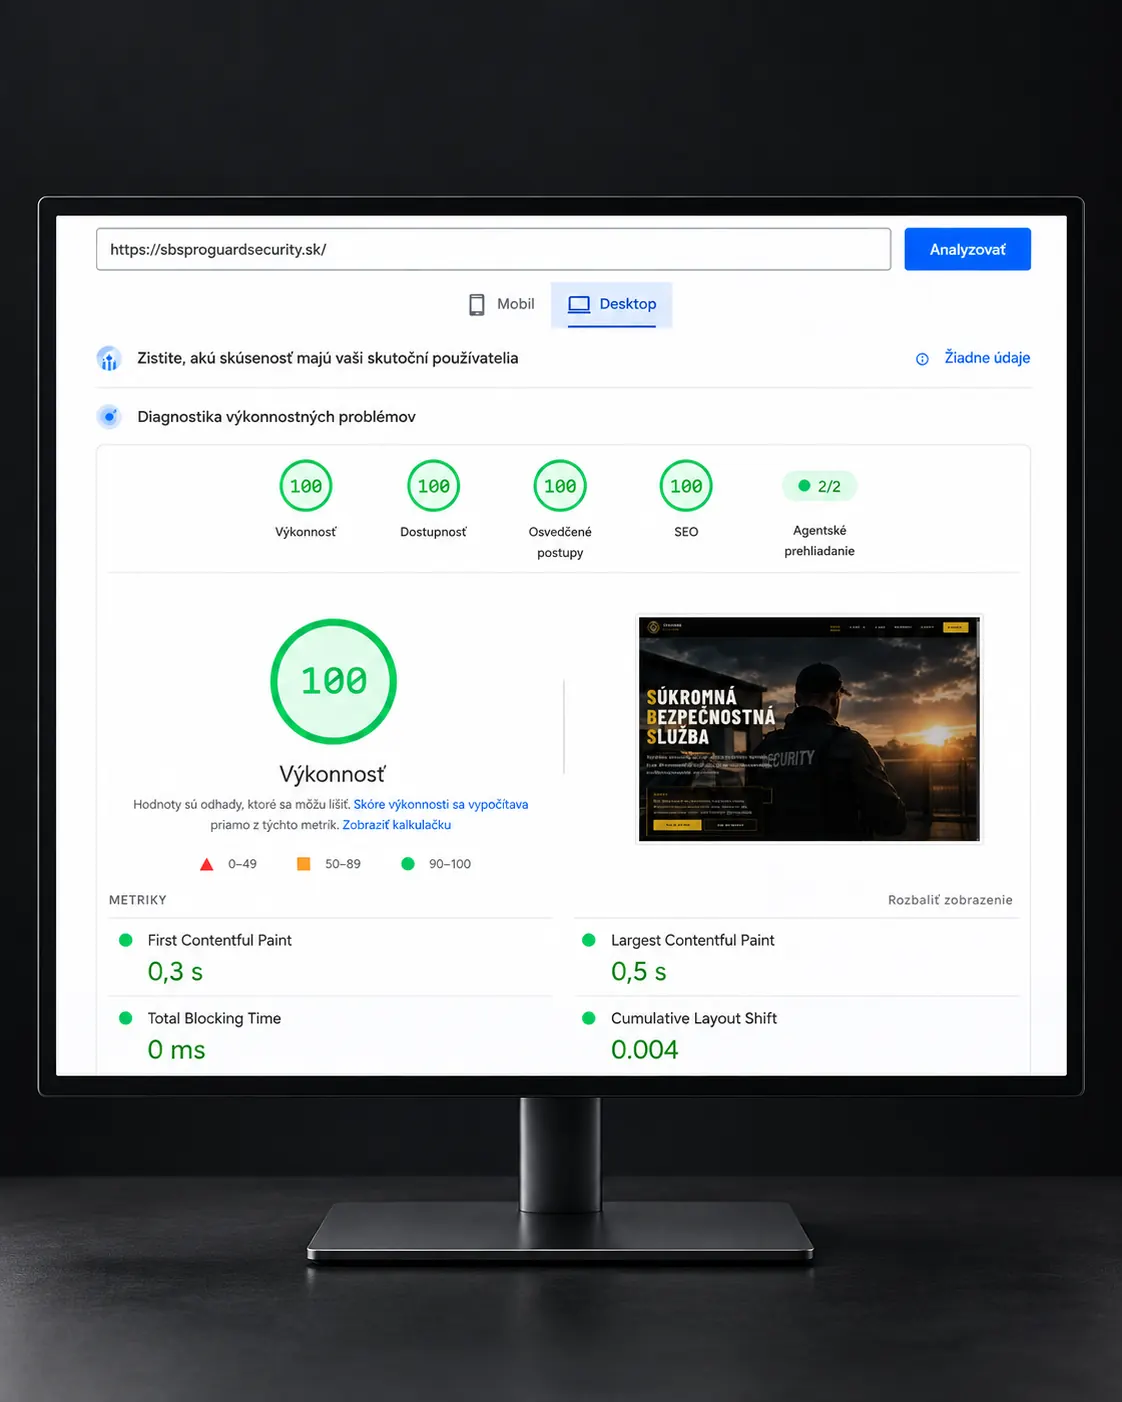Click the website screenshot thumbnail
This screenshot has height=1402, width=1122.
tap(809, 729)
